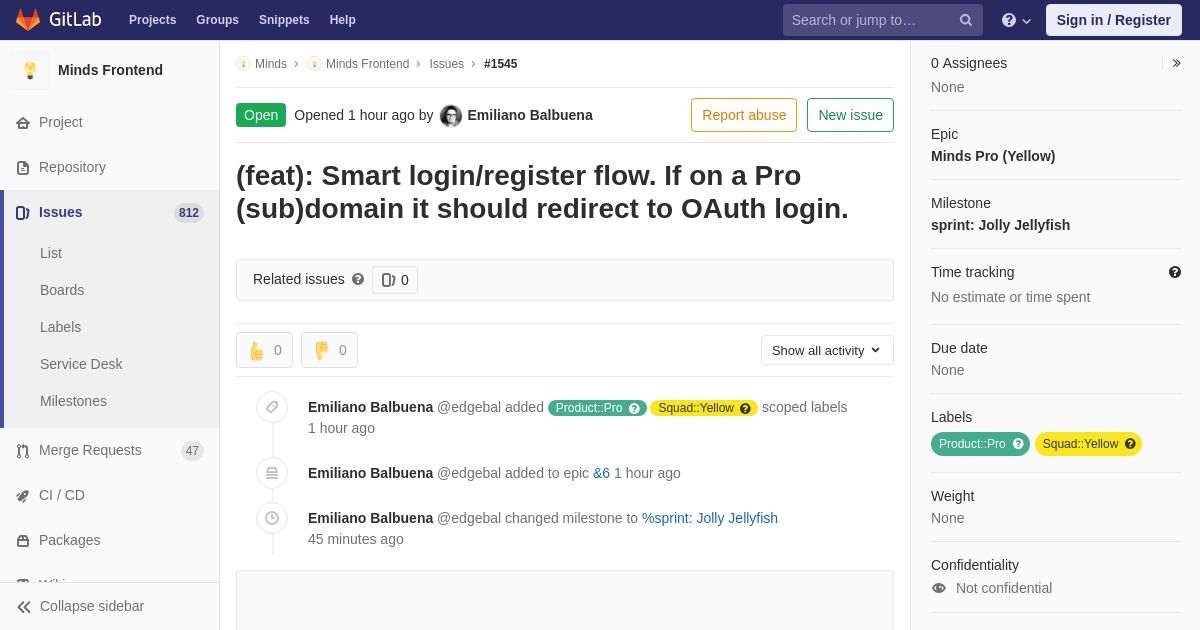
Task: Click the help icon on Product::Pro sidebar label
Action: [1018, 444]
